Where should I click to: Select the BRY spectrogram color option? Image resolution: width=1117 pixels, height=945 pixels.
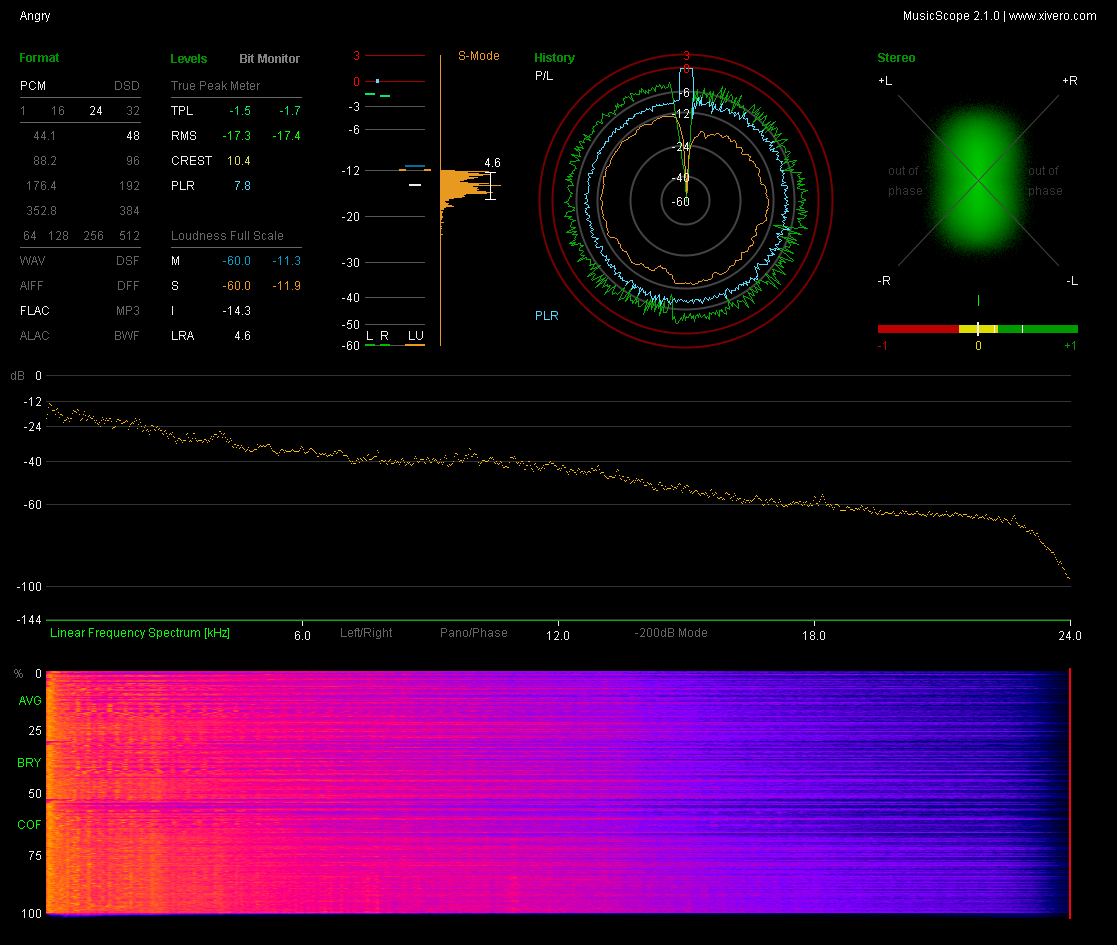(x=30, y=763)
